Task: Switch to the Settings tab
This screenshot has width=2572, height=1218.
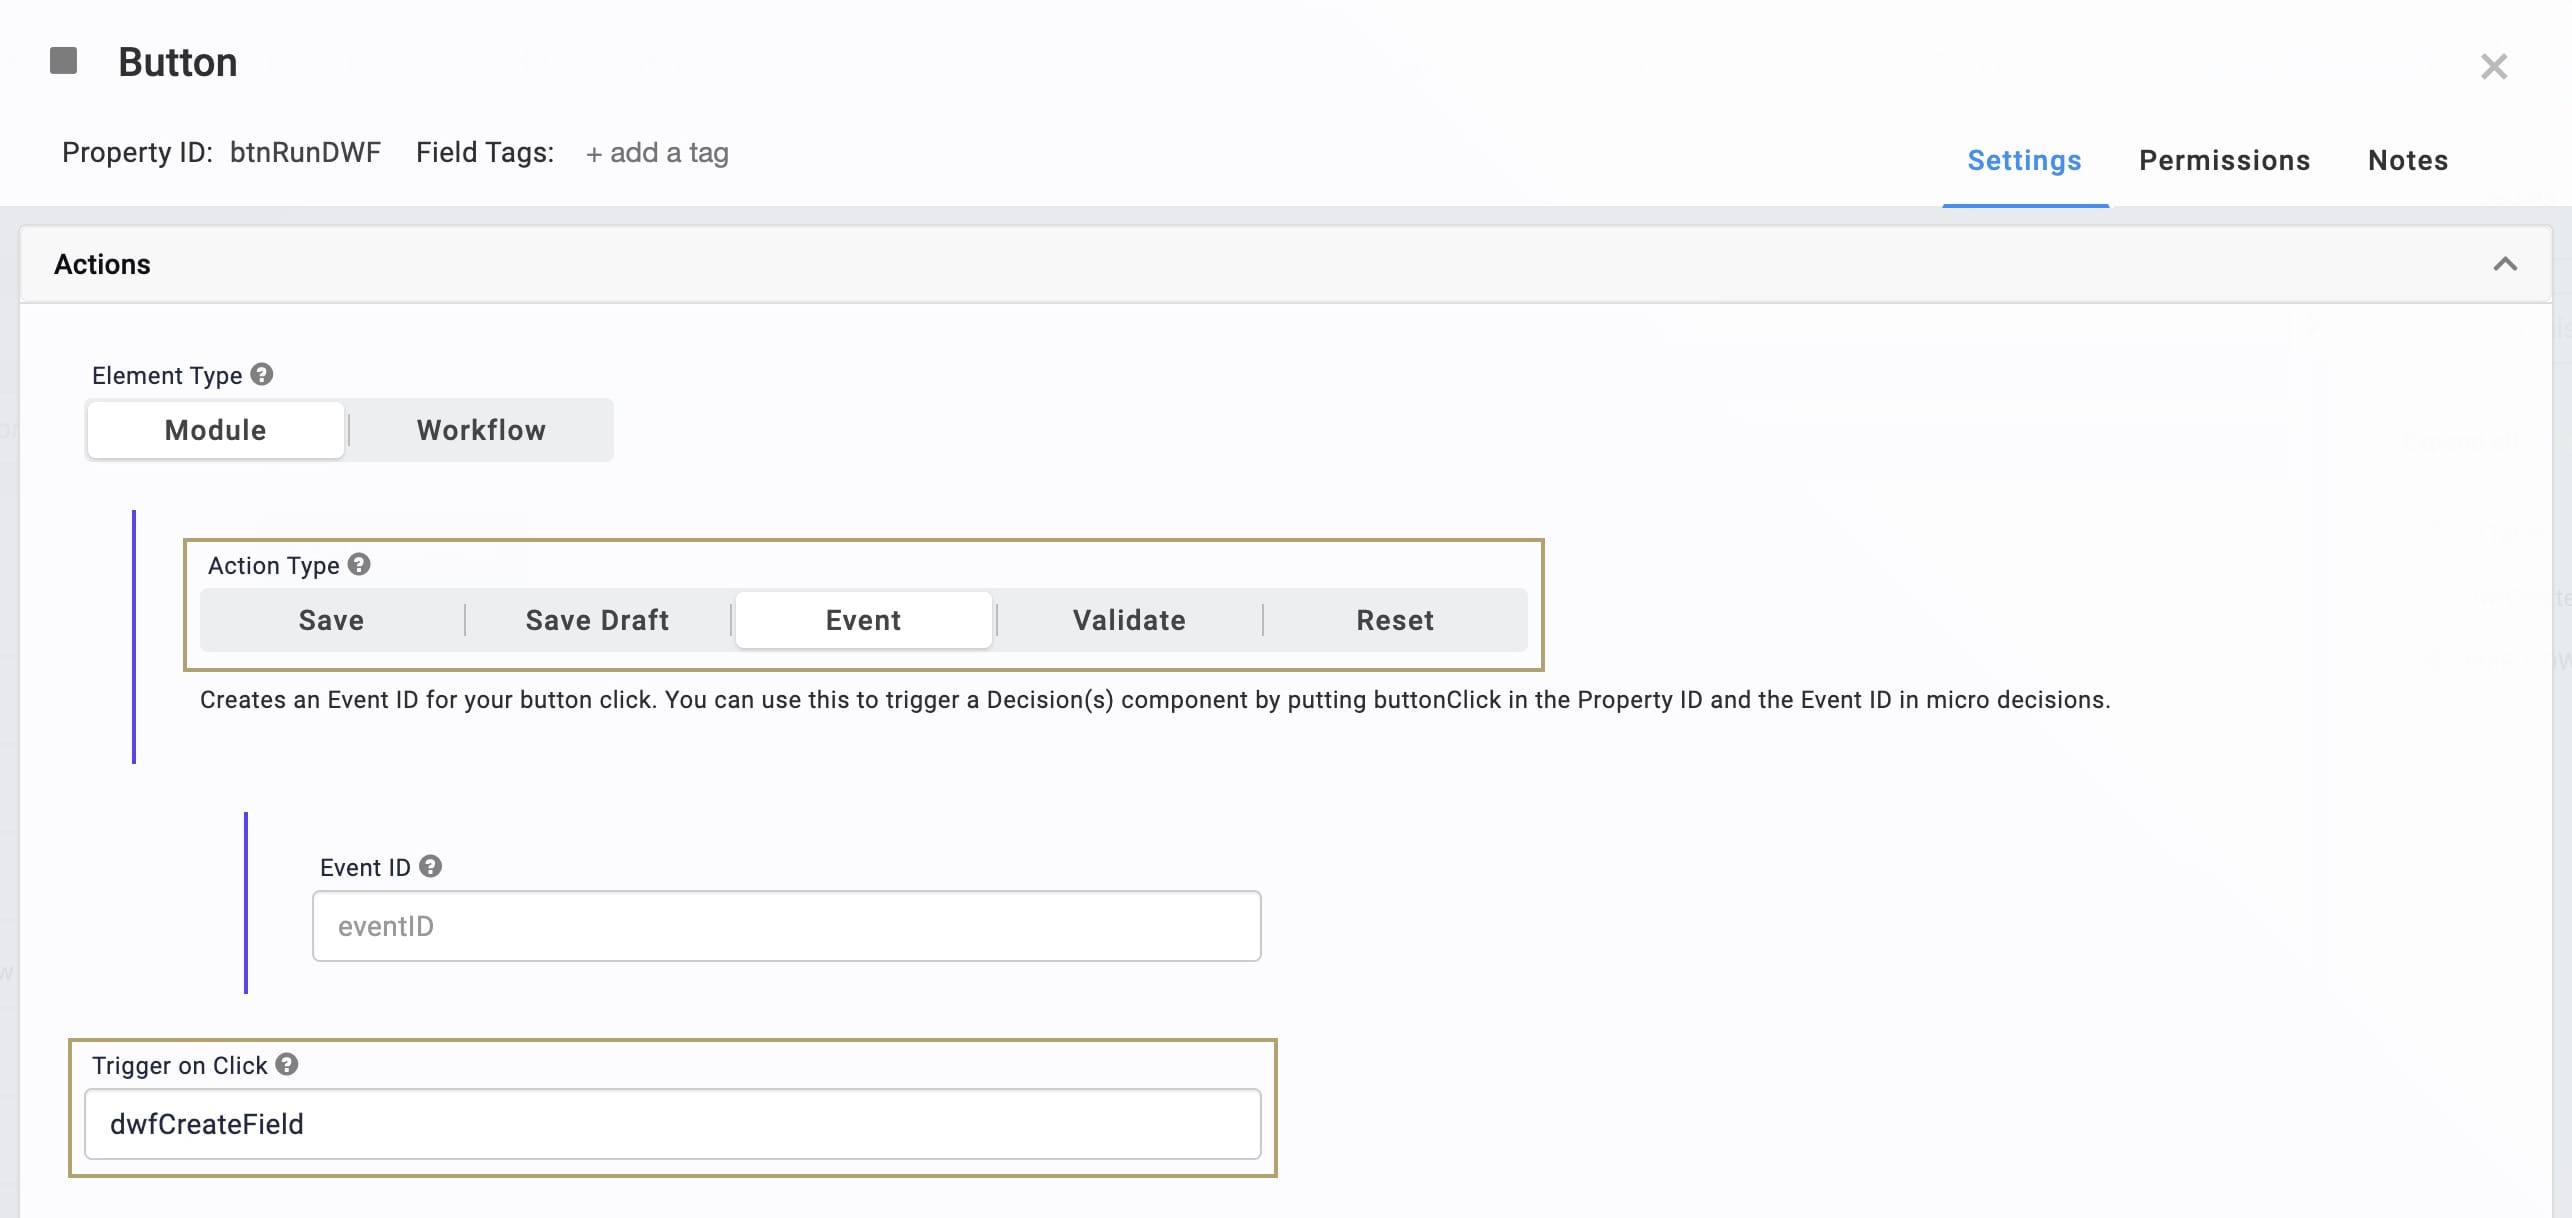Action: (2024, 160)
